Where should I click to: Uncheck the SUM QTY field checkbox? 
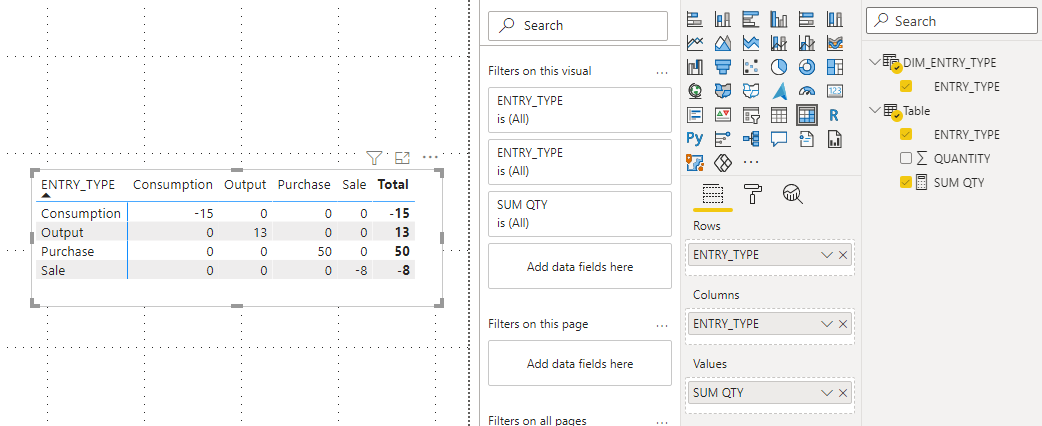pyautogui.click(x=906, y=182)
